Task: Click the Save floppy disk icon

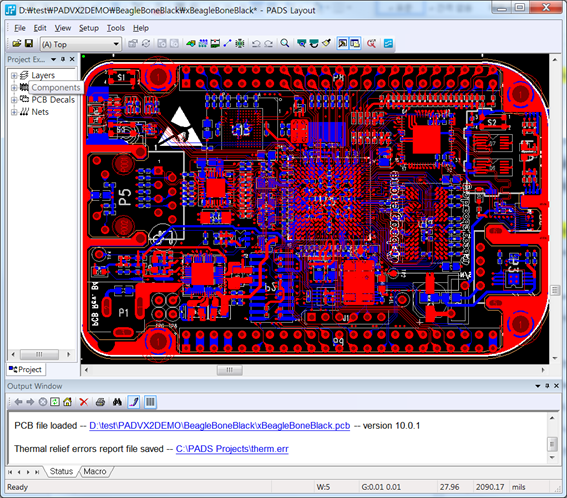Action: pyautogui.click(x=29, y=44)
